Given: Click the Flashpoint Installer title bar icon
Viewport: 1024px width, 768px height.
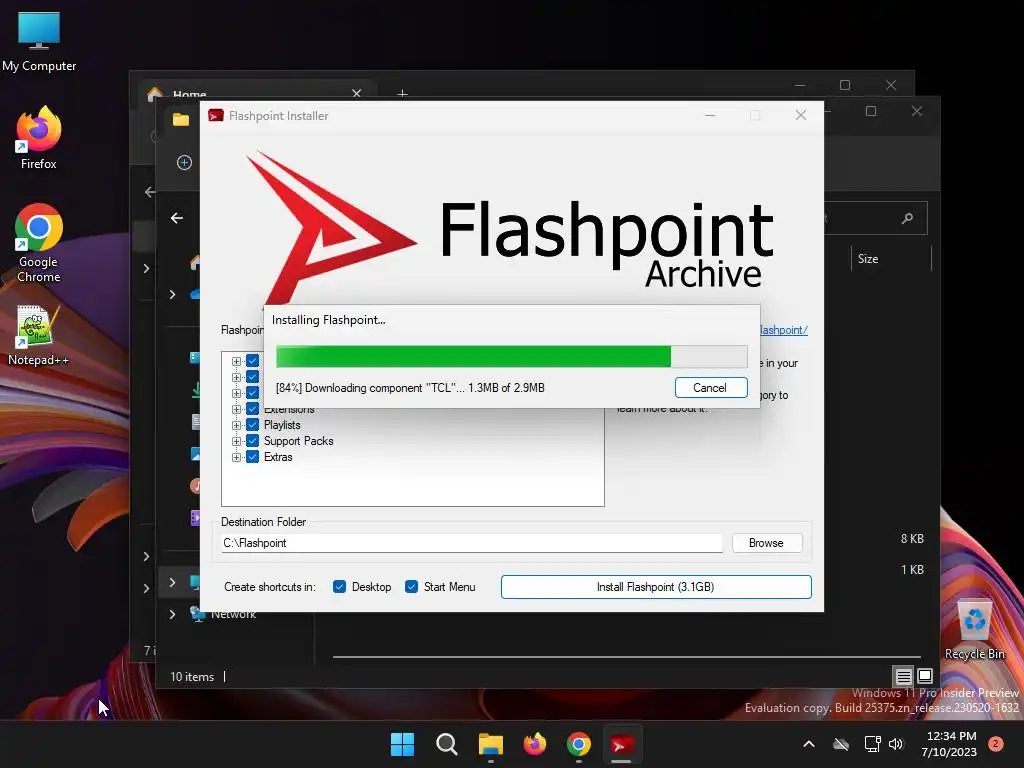Looking at the screenshot, I should click(216, 116).
